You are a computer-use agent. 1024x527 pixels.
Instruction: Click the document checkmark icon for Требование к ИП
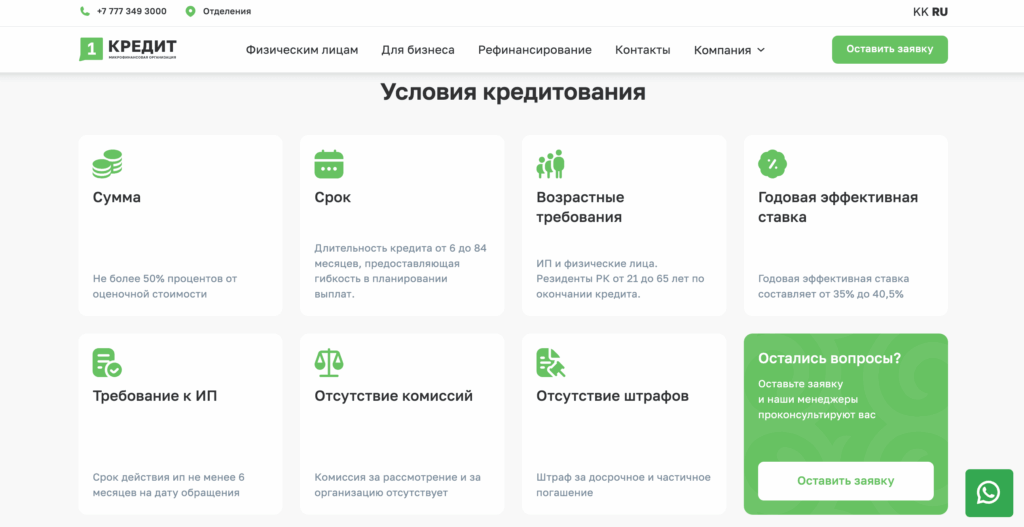click(107, 362)
